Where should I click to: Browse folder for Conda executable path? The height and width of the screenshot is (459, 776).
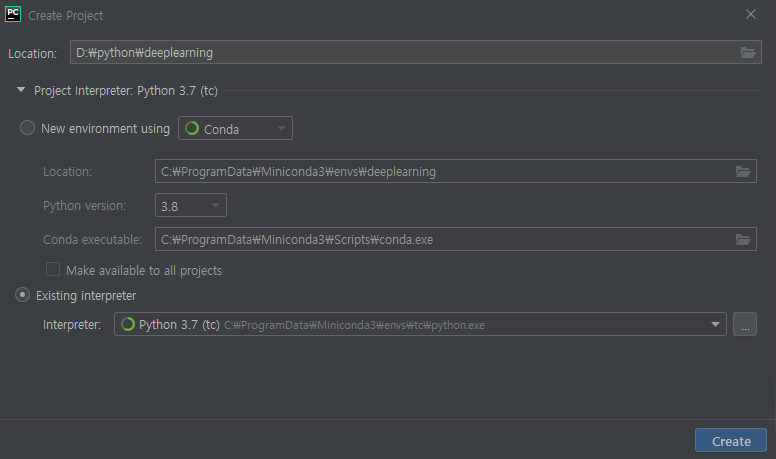tap(742, 240)
